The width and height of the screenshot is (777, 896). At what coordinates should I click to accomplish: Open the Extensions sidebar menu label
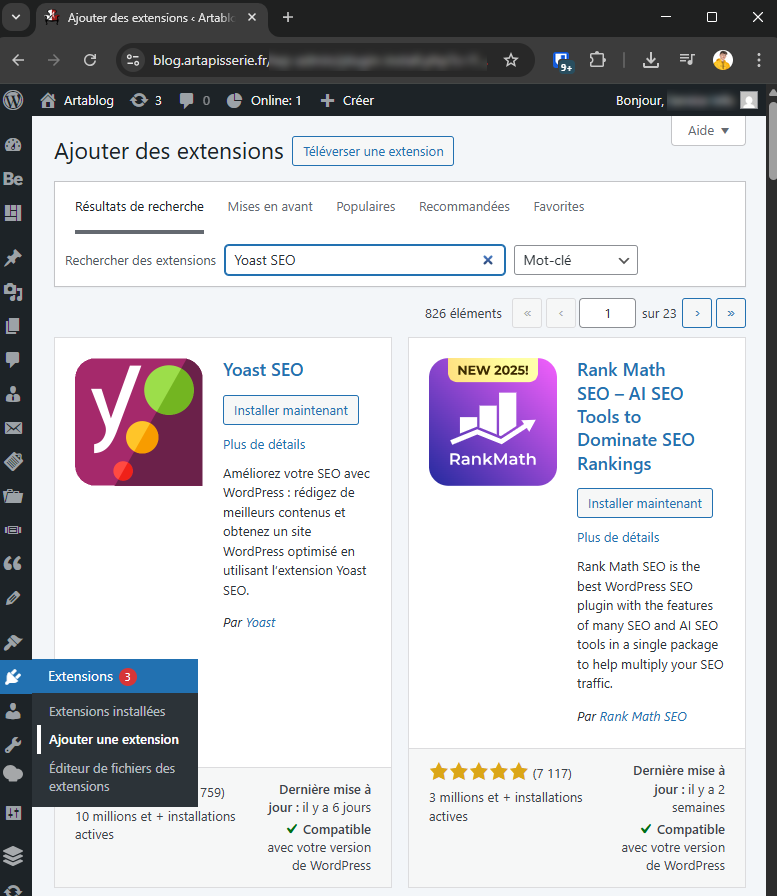81,677
